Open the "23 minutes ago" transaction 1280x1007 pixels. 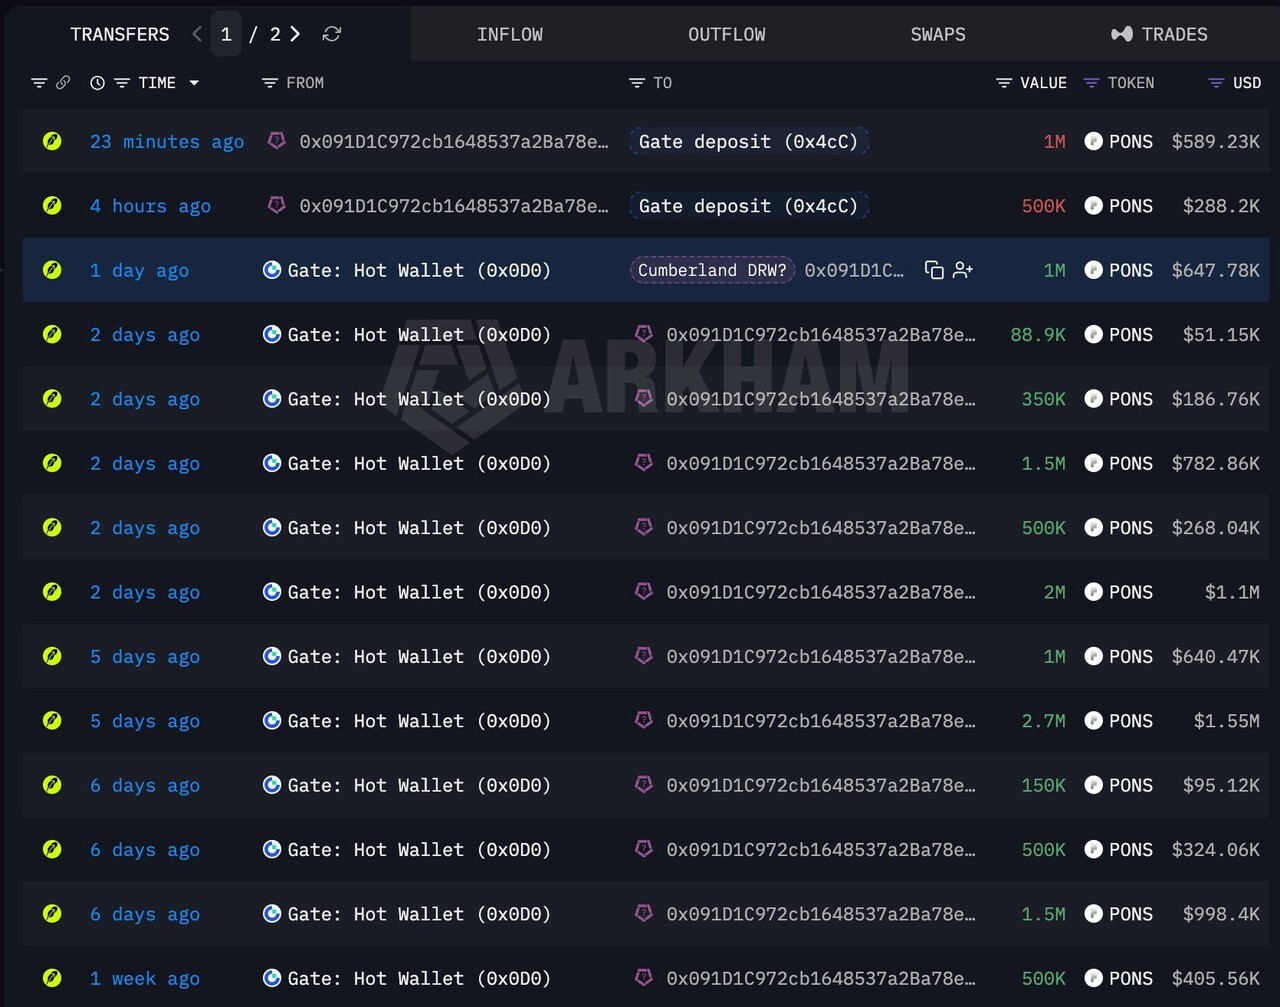click(167, 142)
